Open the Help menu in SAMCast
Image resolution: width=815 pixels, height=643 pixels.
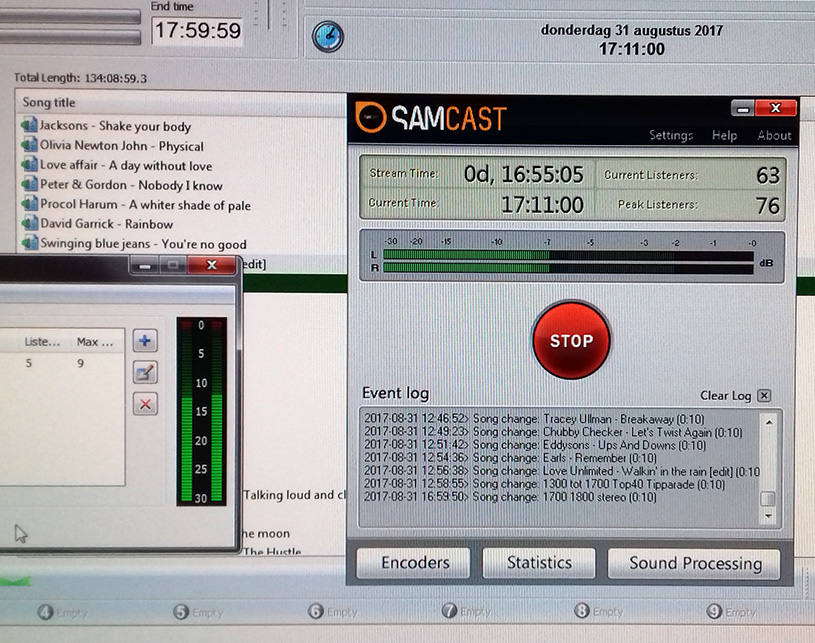point(724,135)
